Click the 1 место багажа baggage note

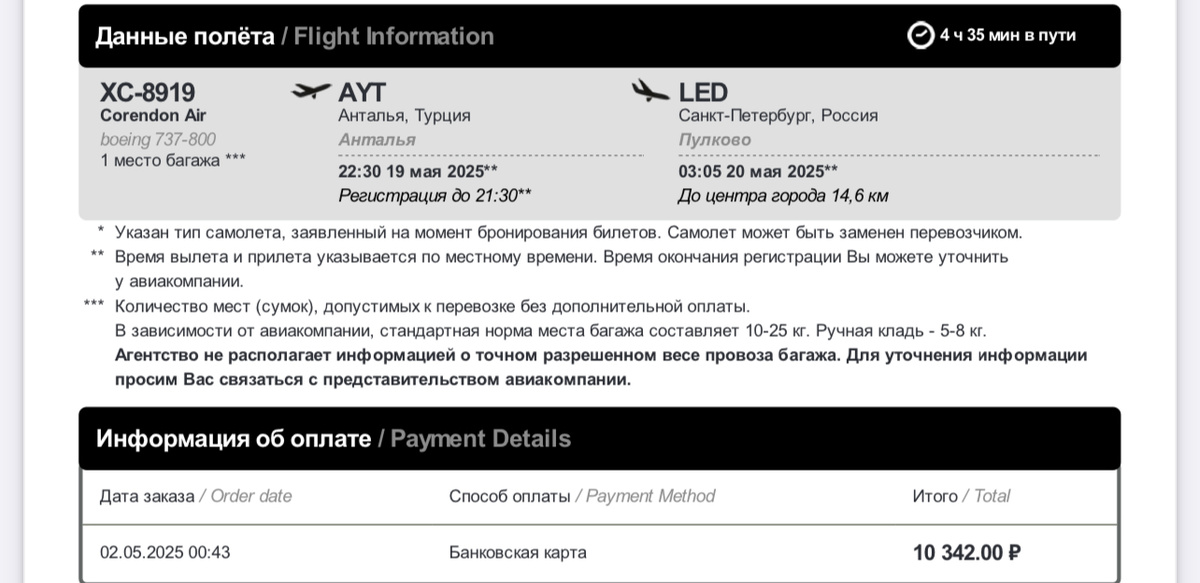[173, 160]
